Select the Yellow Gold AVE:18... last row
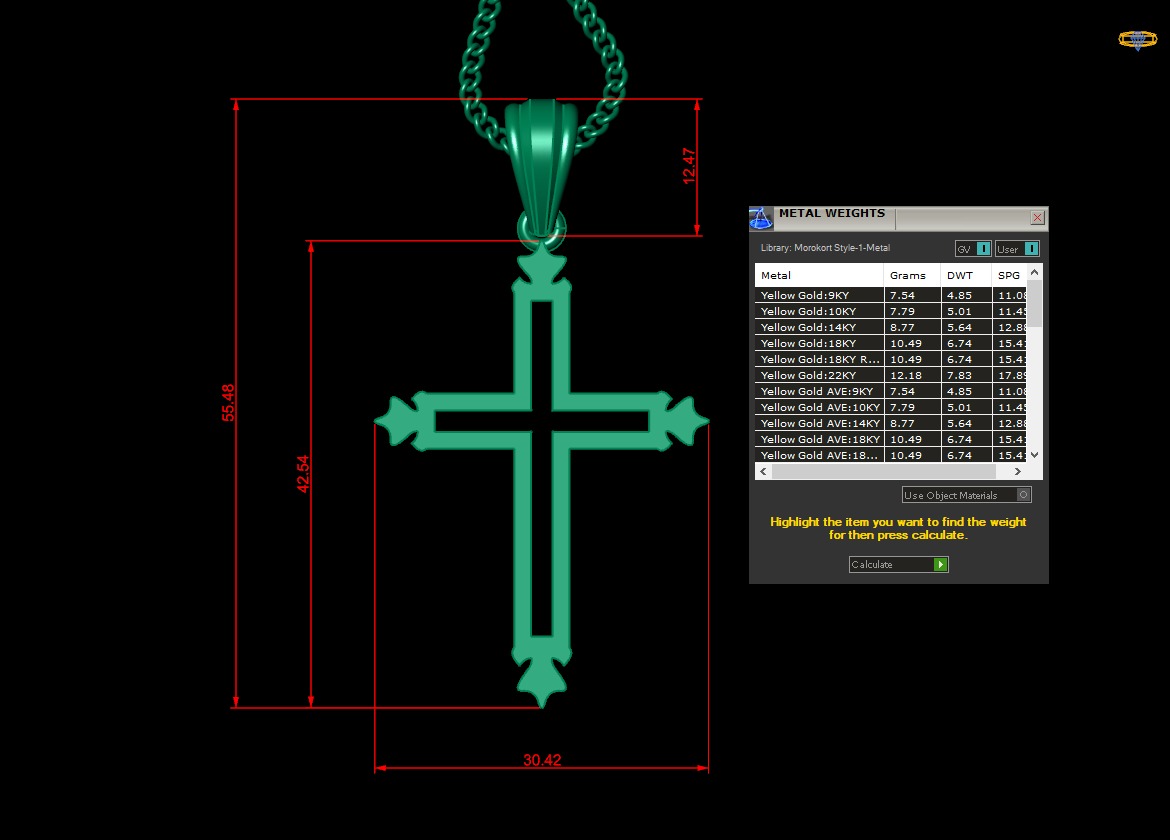The height and width of the screenshot is (840, 1170). coord(890,455)
